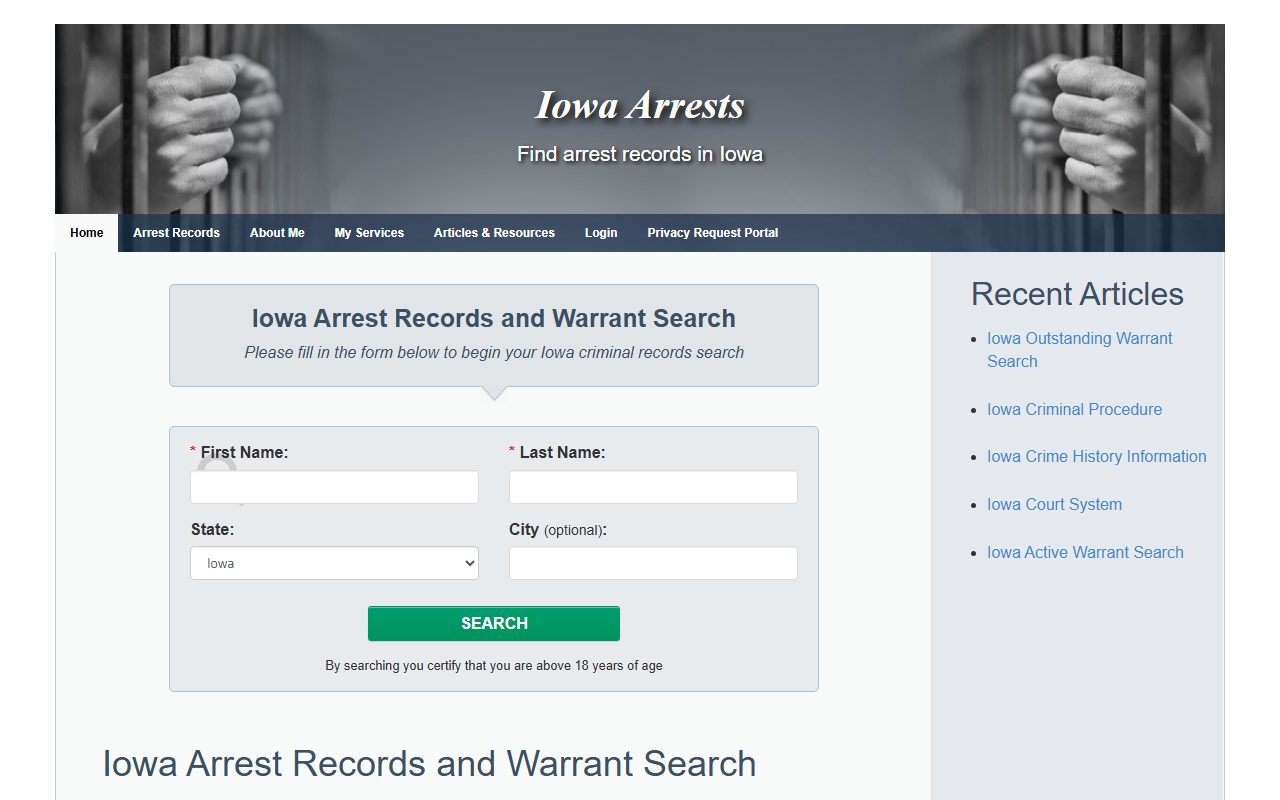Focus the Last Name input field
Image resolution: width=1280 pixels, height=800 pixels.
point(653,487)
